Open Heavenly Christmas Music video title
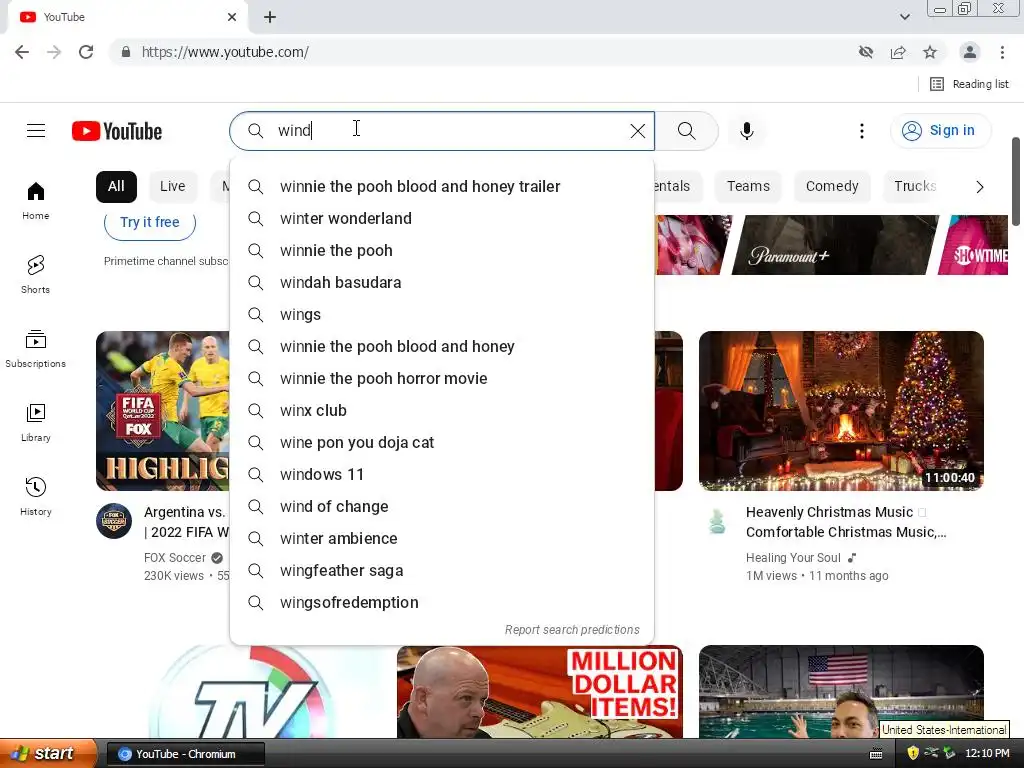1024x768 pixels. [846, 522]
